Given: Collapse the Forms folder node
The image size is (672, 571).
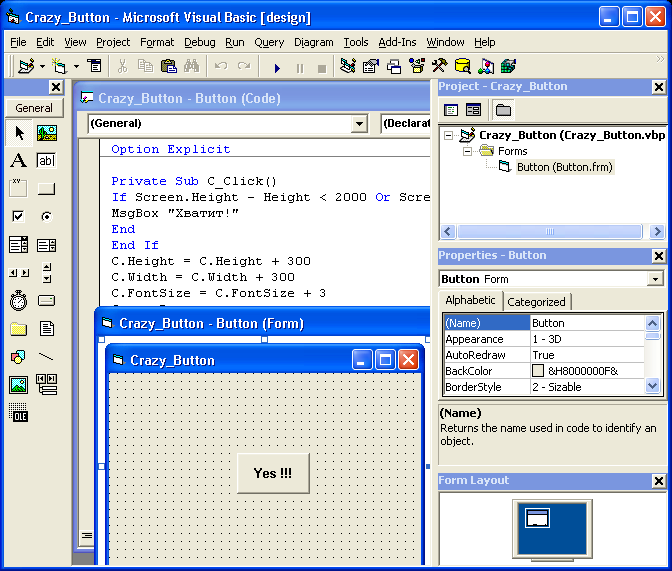Looking at the screenshot, I should point(467,151).
